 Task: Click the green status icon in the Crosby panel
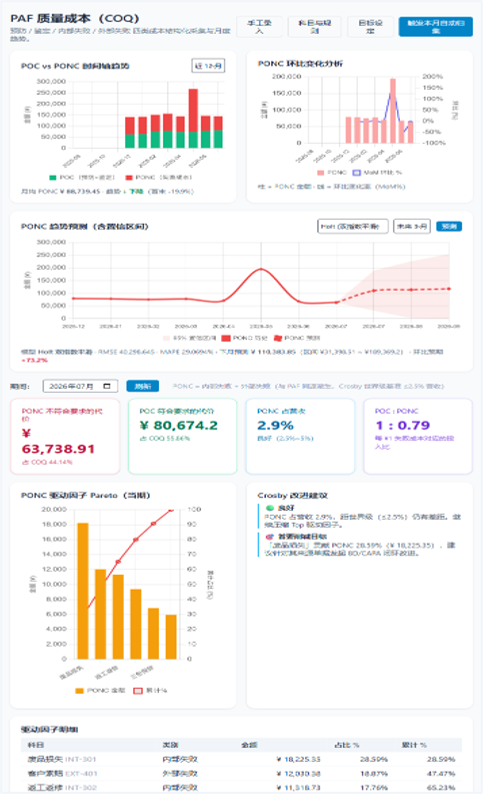point(270,508)
